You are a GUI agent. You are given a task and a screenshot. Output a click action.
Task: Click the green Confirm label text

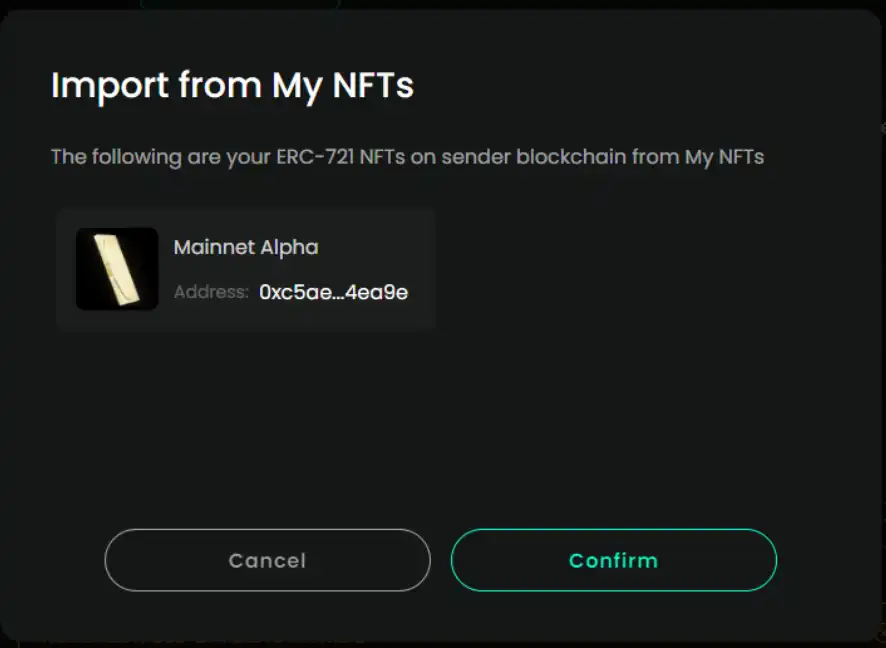[x=614, y=560]
